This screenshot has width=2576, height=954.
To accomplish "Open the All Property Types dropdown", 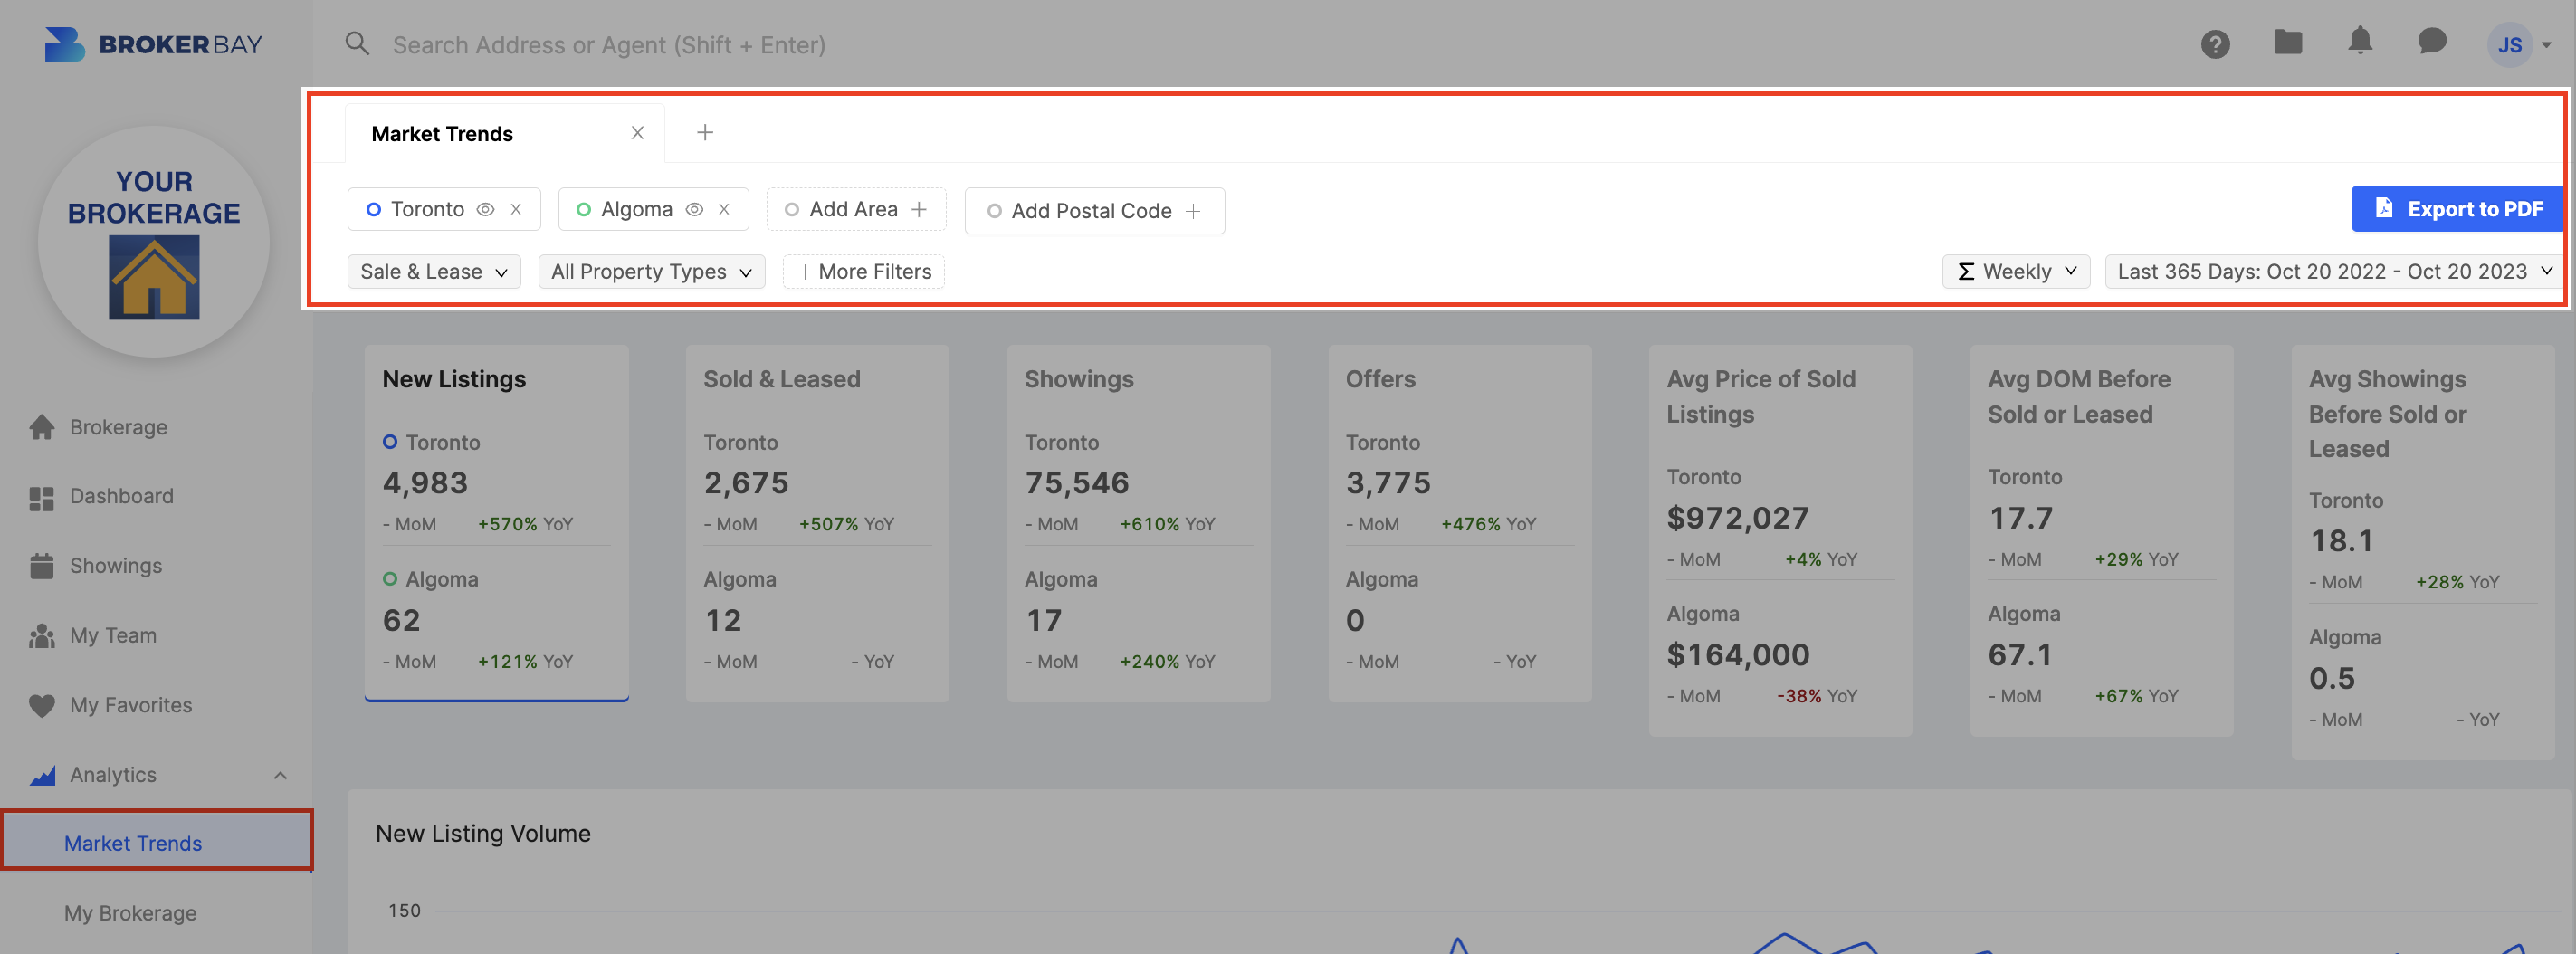I will coord(651,272).
